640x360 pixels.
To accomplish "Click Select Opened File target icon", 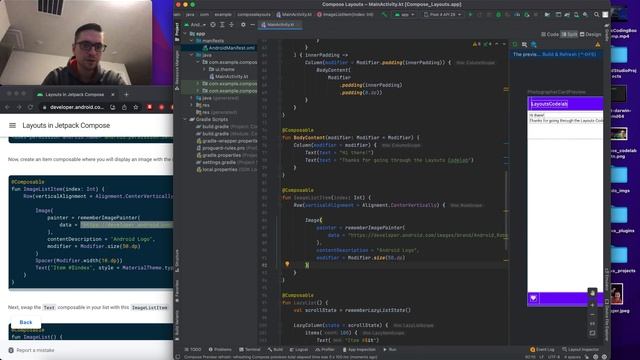I will tap(213, 24).
